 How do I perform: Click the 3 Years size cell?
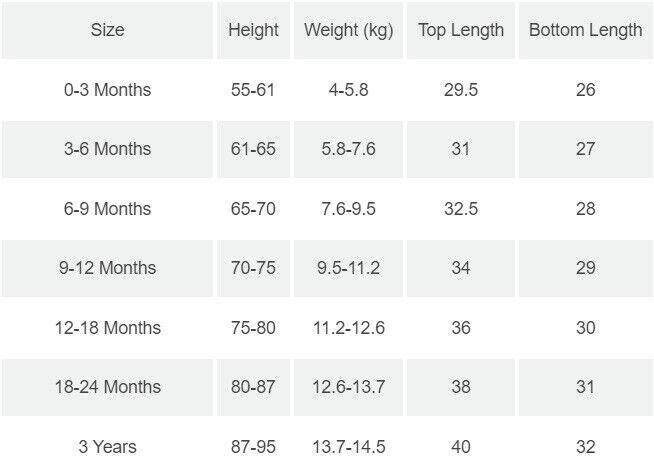[x=107, y=446]
